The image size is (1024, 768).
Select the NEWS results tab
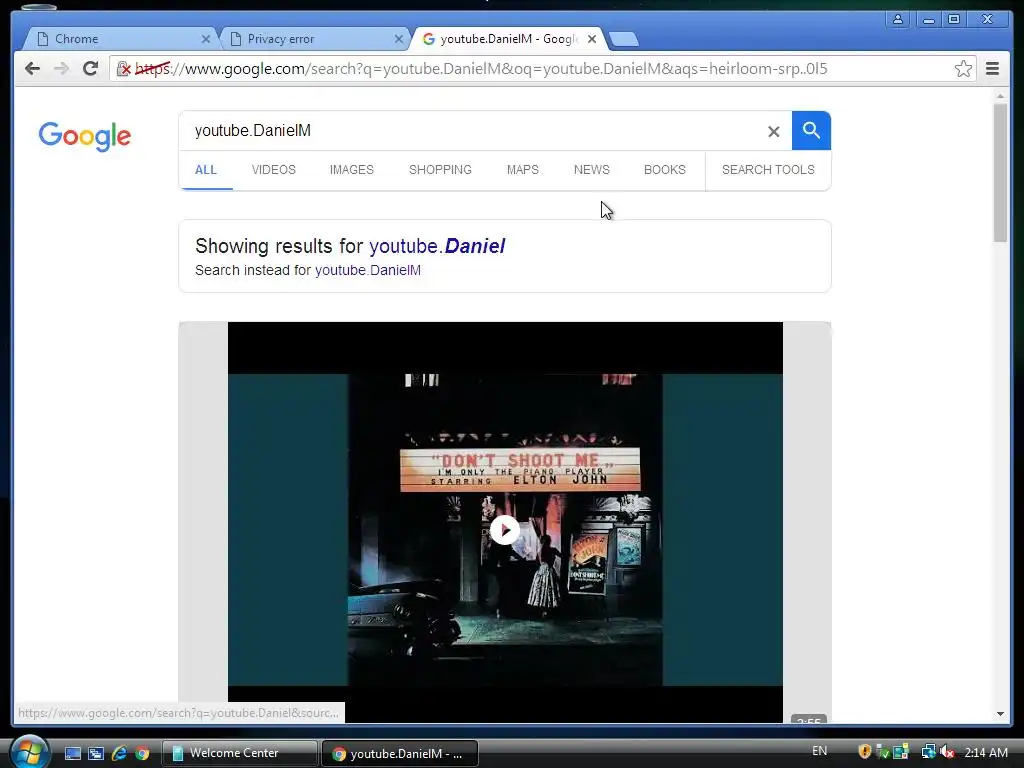click(x=592, y=170)
